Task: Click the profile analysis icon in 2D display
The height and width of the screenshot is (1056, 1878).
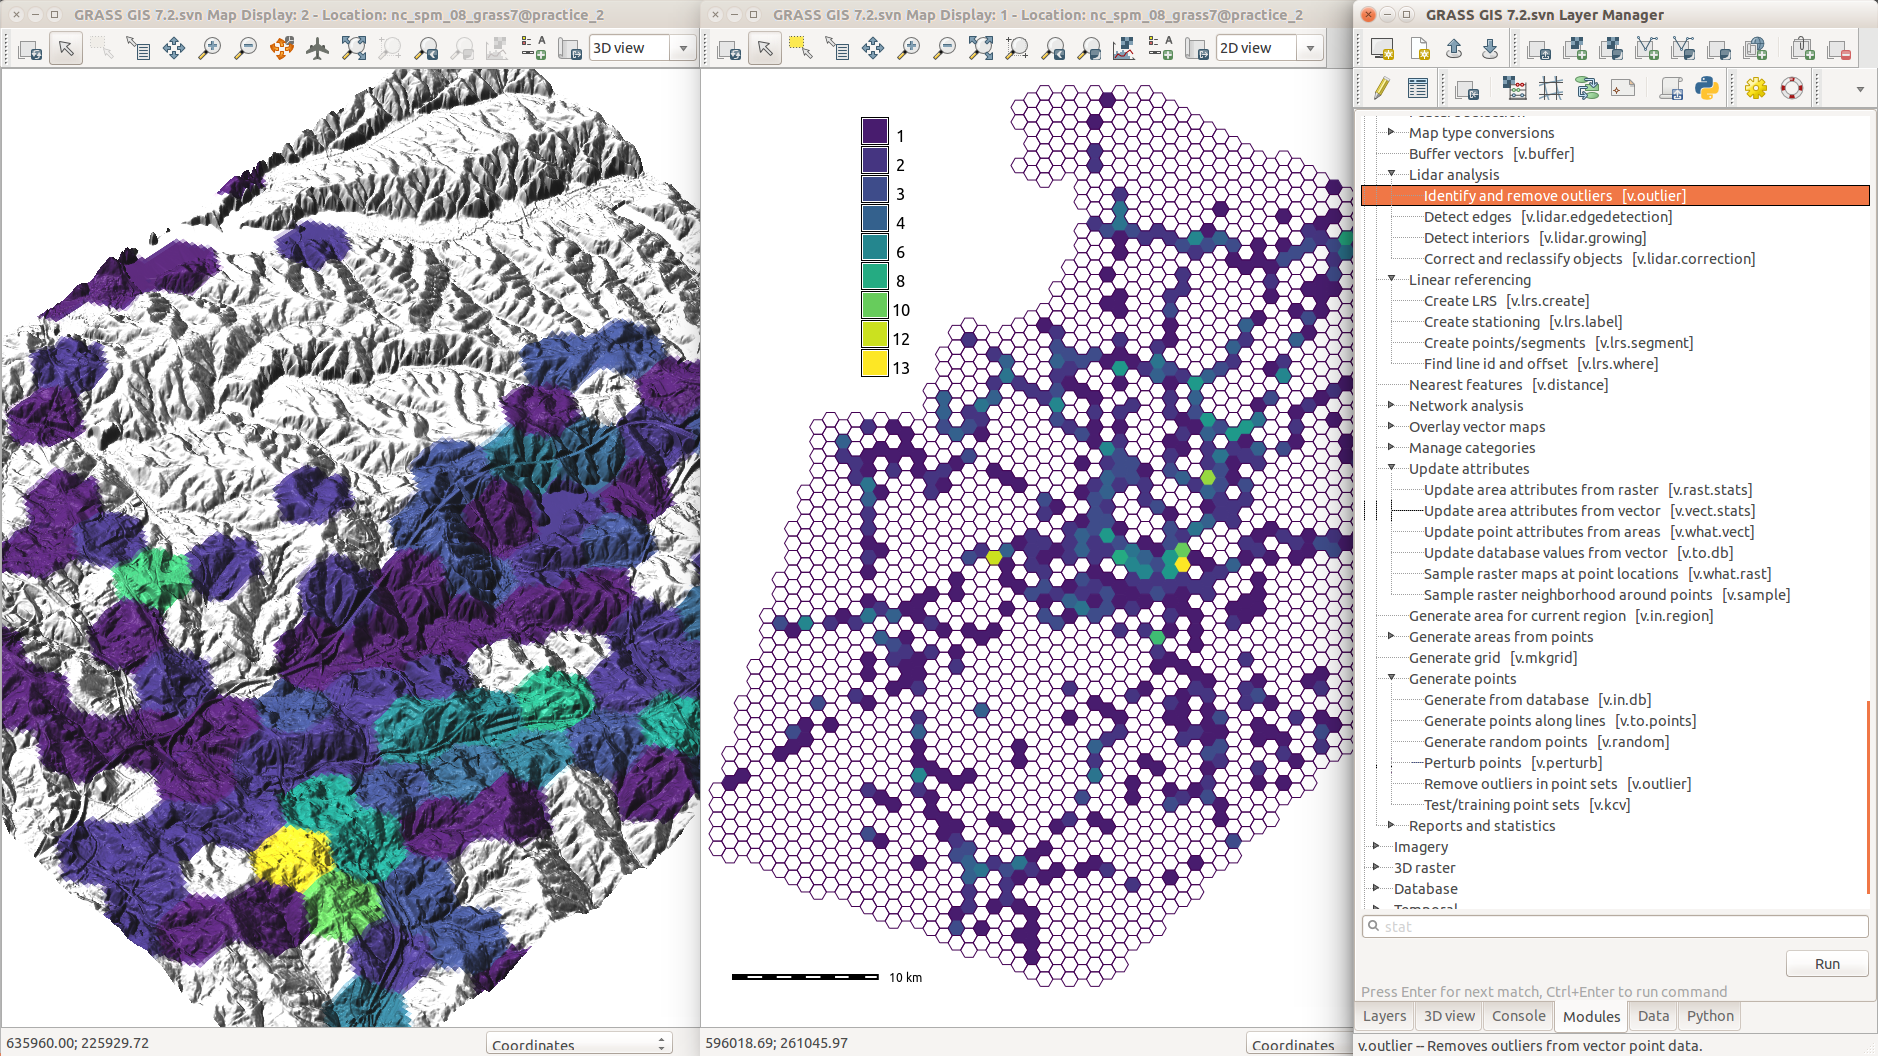Action: click(x=1124, y=49)
